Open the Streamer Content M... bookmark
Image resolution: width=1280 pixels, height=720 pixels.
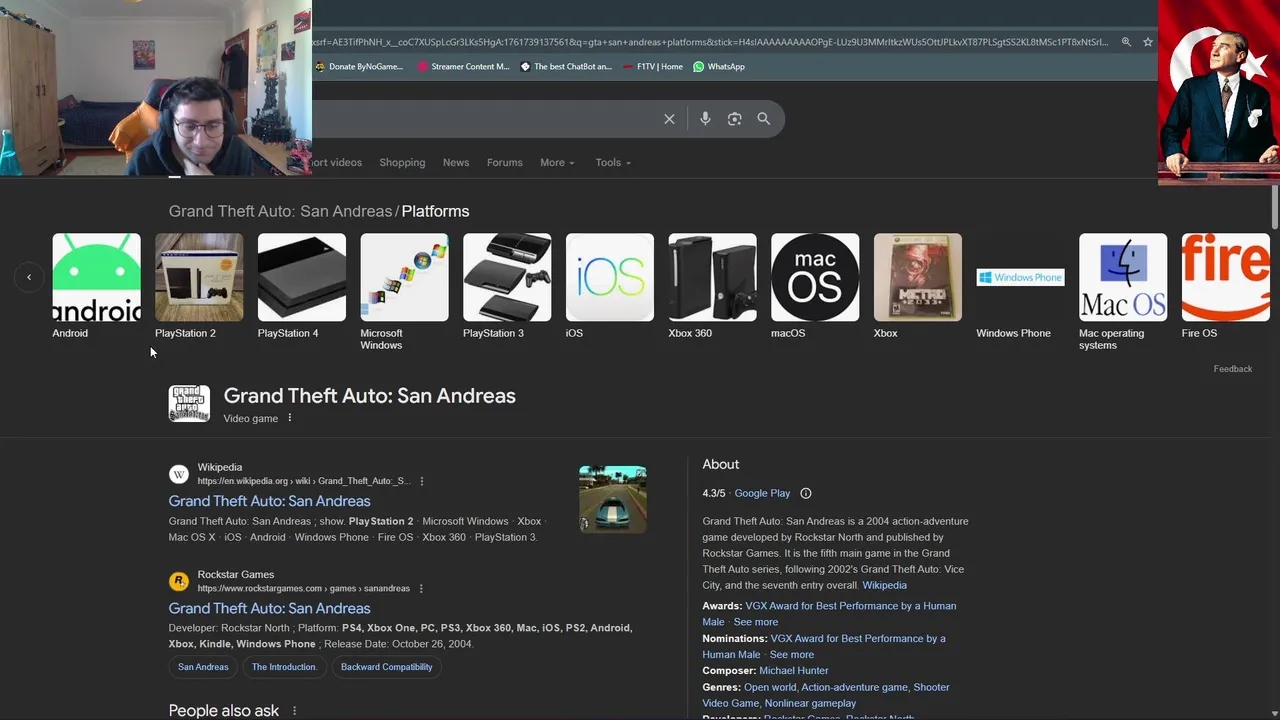pyautogui.click(x=464, y=67)
